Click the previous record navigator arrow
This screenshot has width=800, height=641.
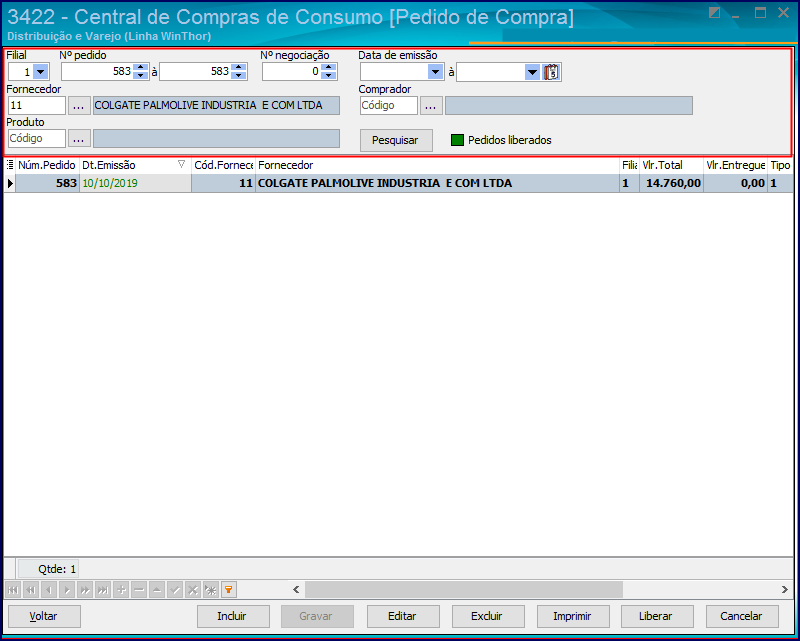point(49,590)
